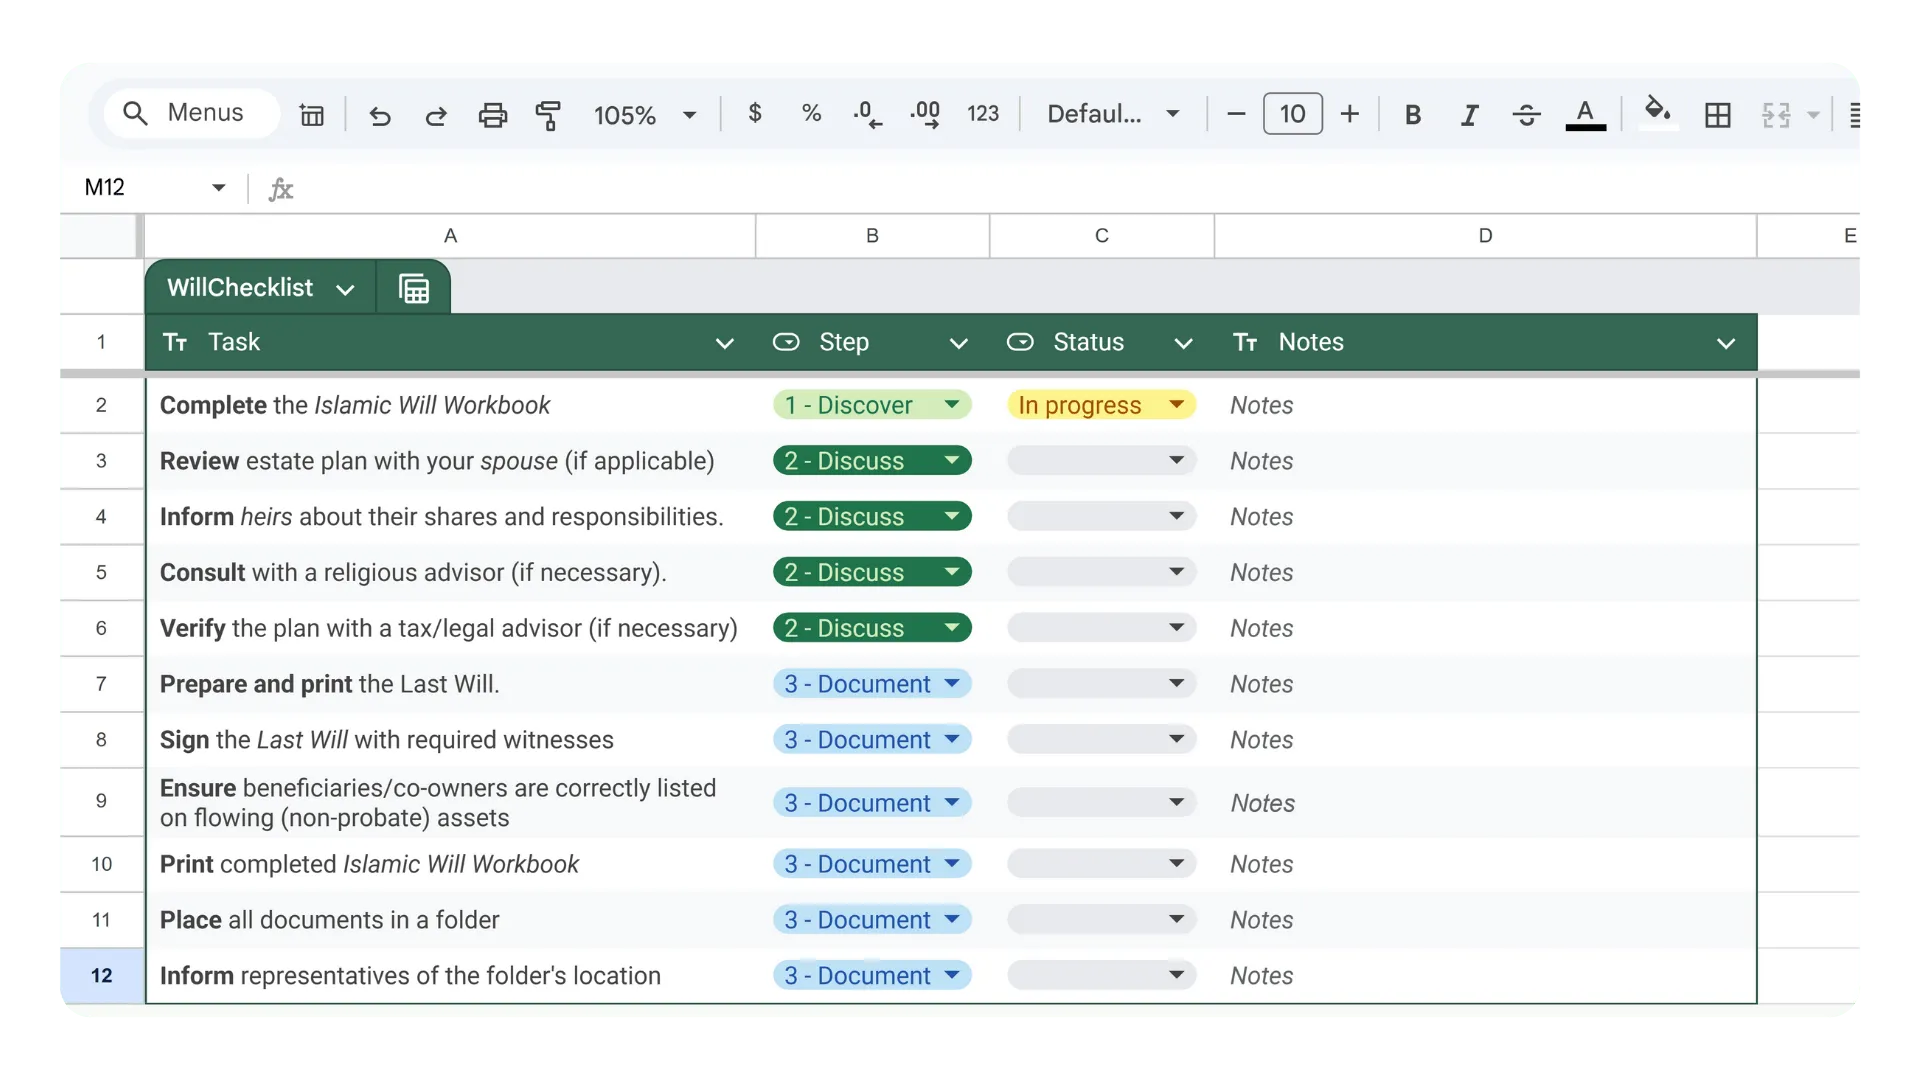Click the formula bar fx icon
This screenshot has height=1080, width=1920.
point(281,188)
